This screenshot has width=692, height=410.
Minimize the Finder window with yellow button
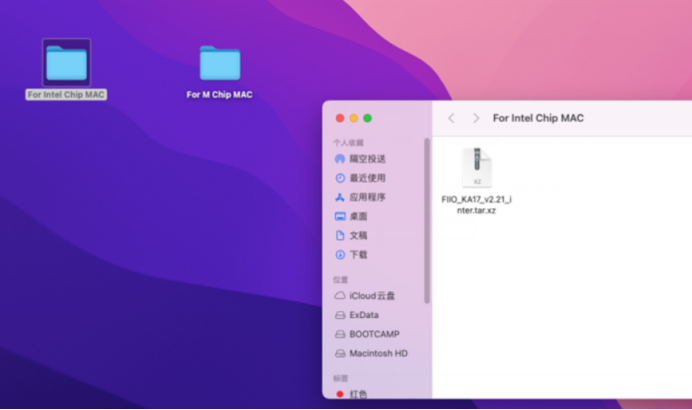(353, 118)
